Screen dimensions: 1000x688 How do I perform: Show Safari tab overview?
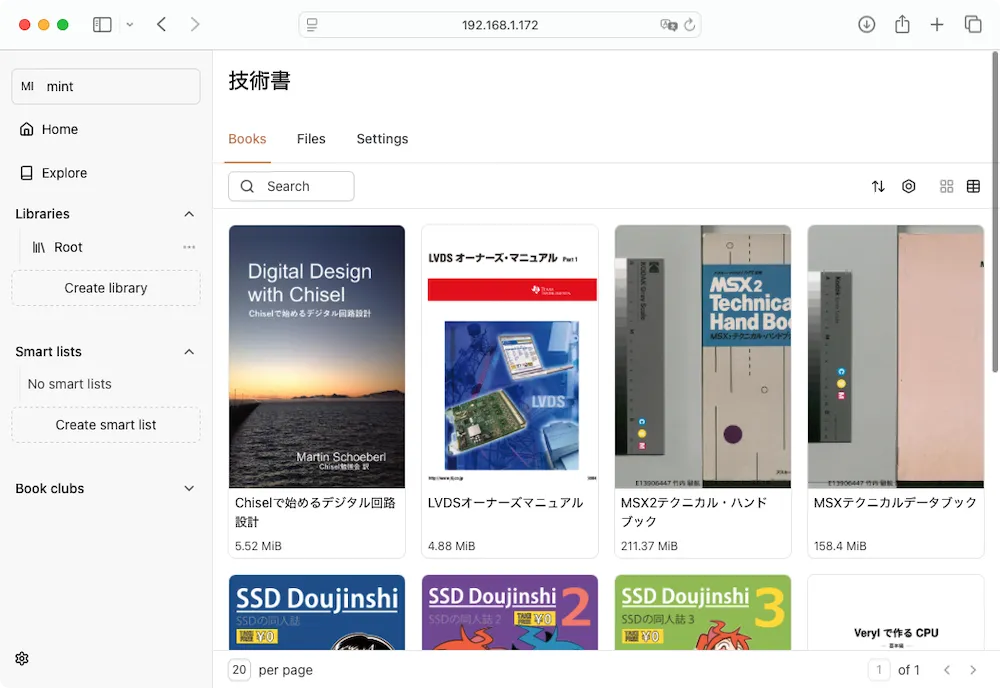click(x=973, y=25)
